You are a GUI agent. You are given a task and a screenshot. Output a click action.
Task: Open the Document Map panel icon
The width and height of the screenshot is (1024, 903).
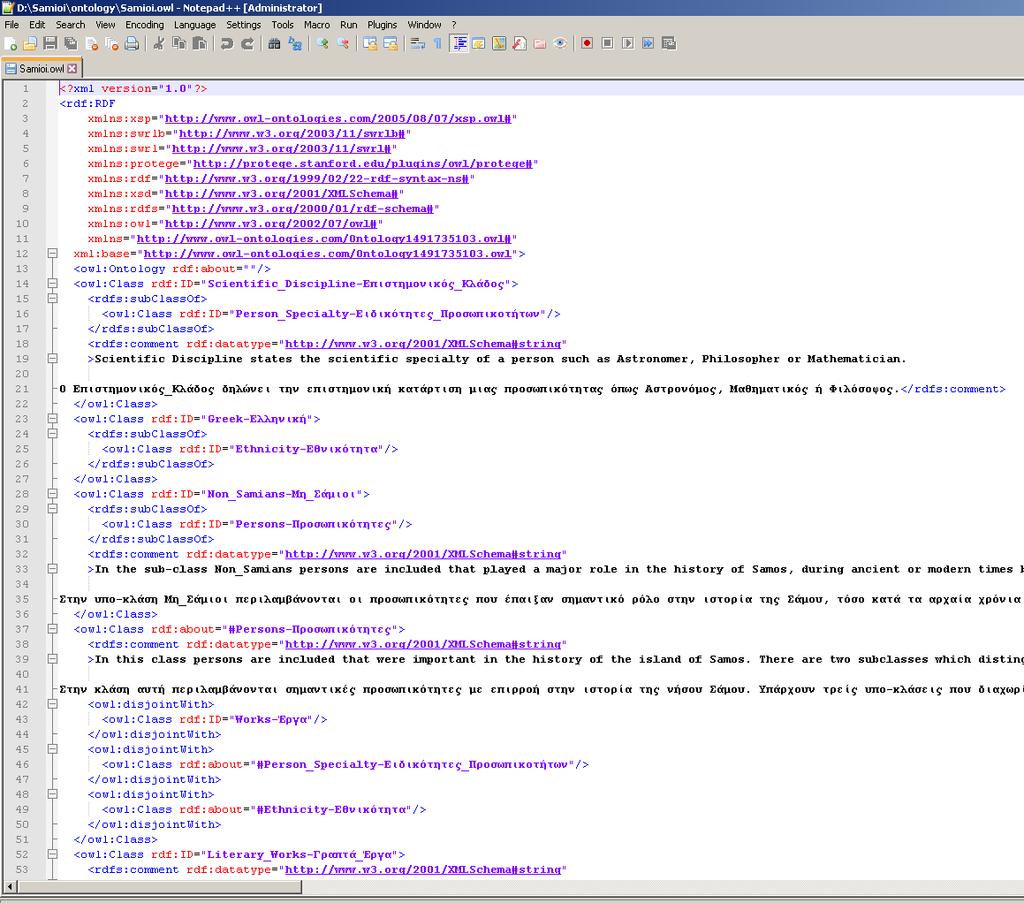click(499, 44)
